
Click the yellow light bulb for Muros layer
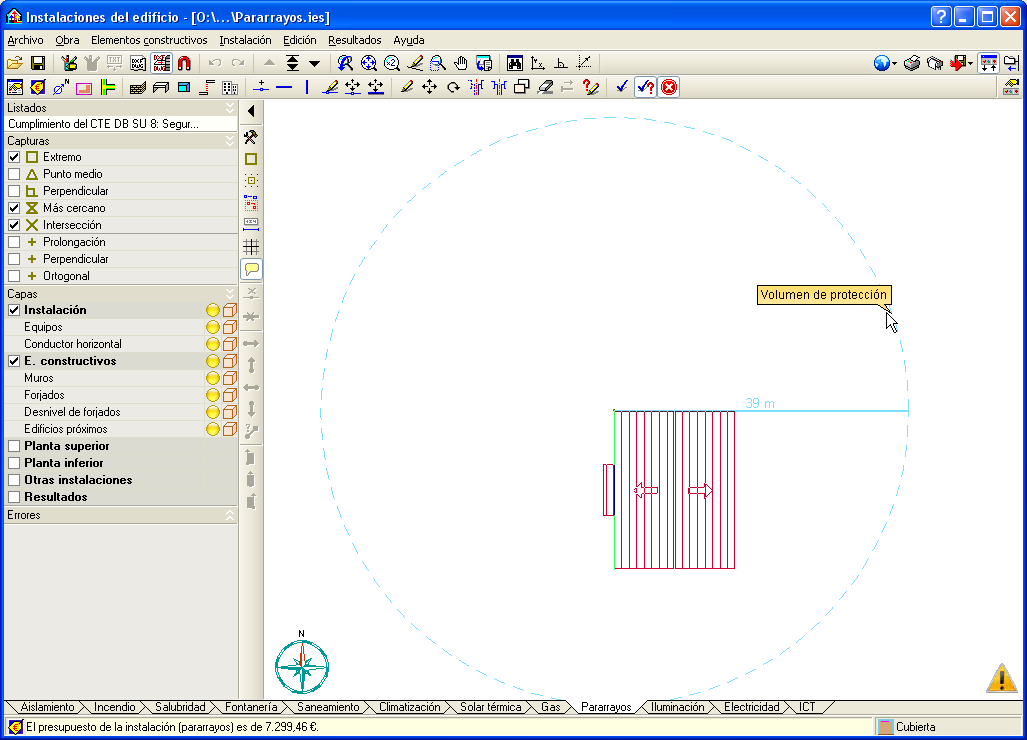pyautogui.click(x=213, y=378)
